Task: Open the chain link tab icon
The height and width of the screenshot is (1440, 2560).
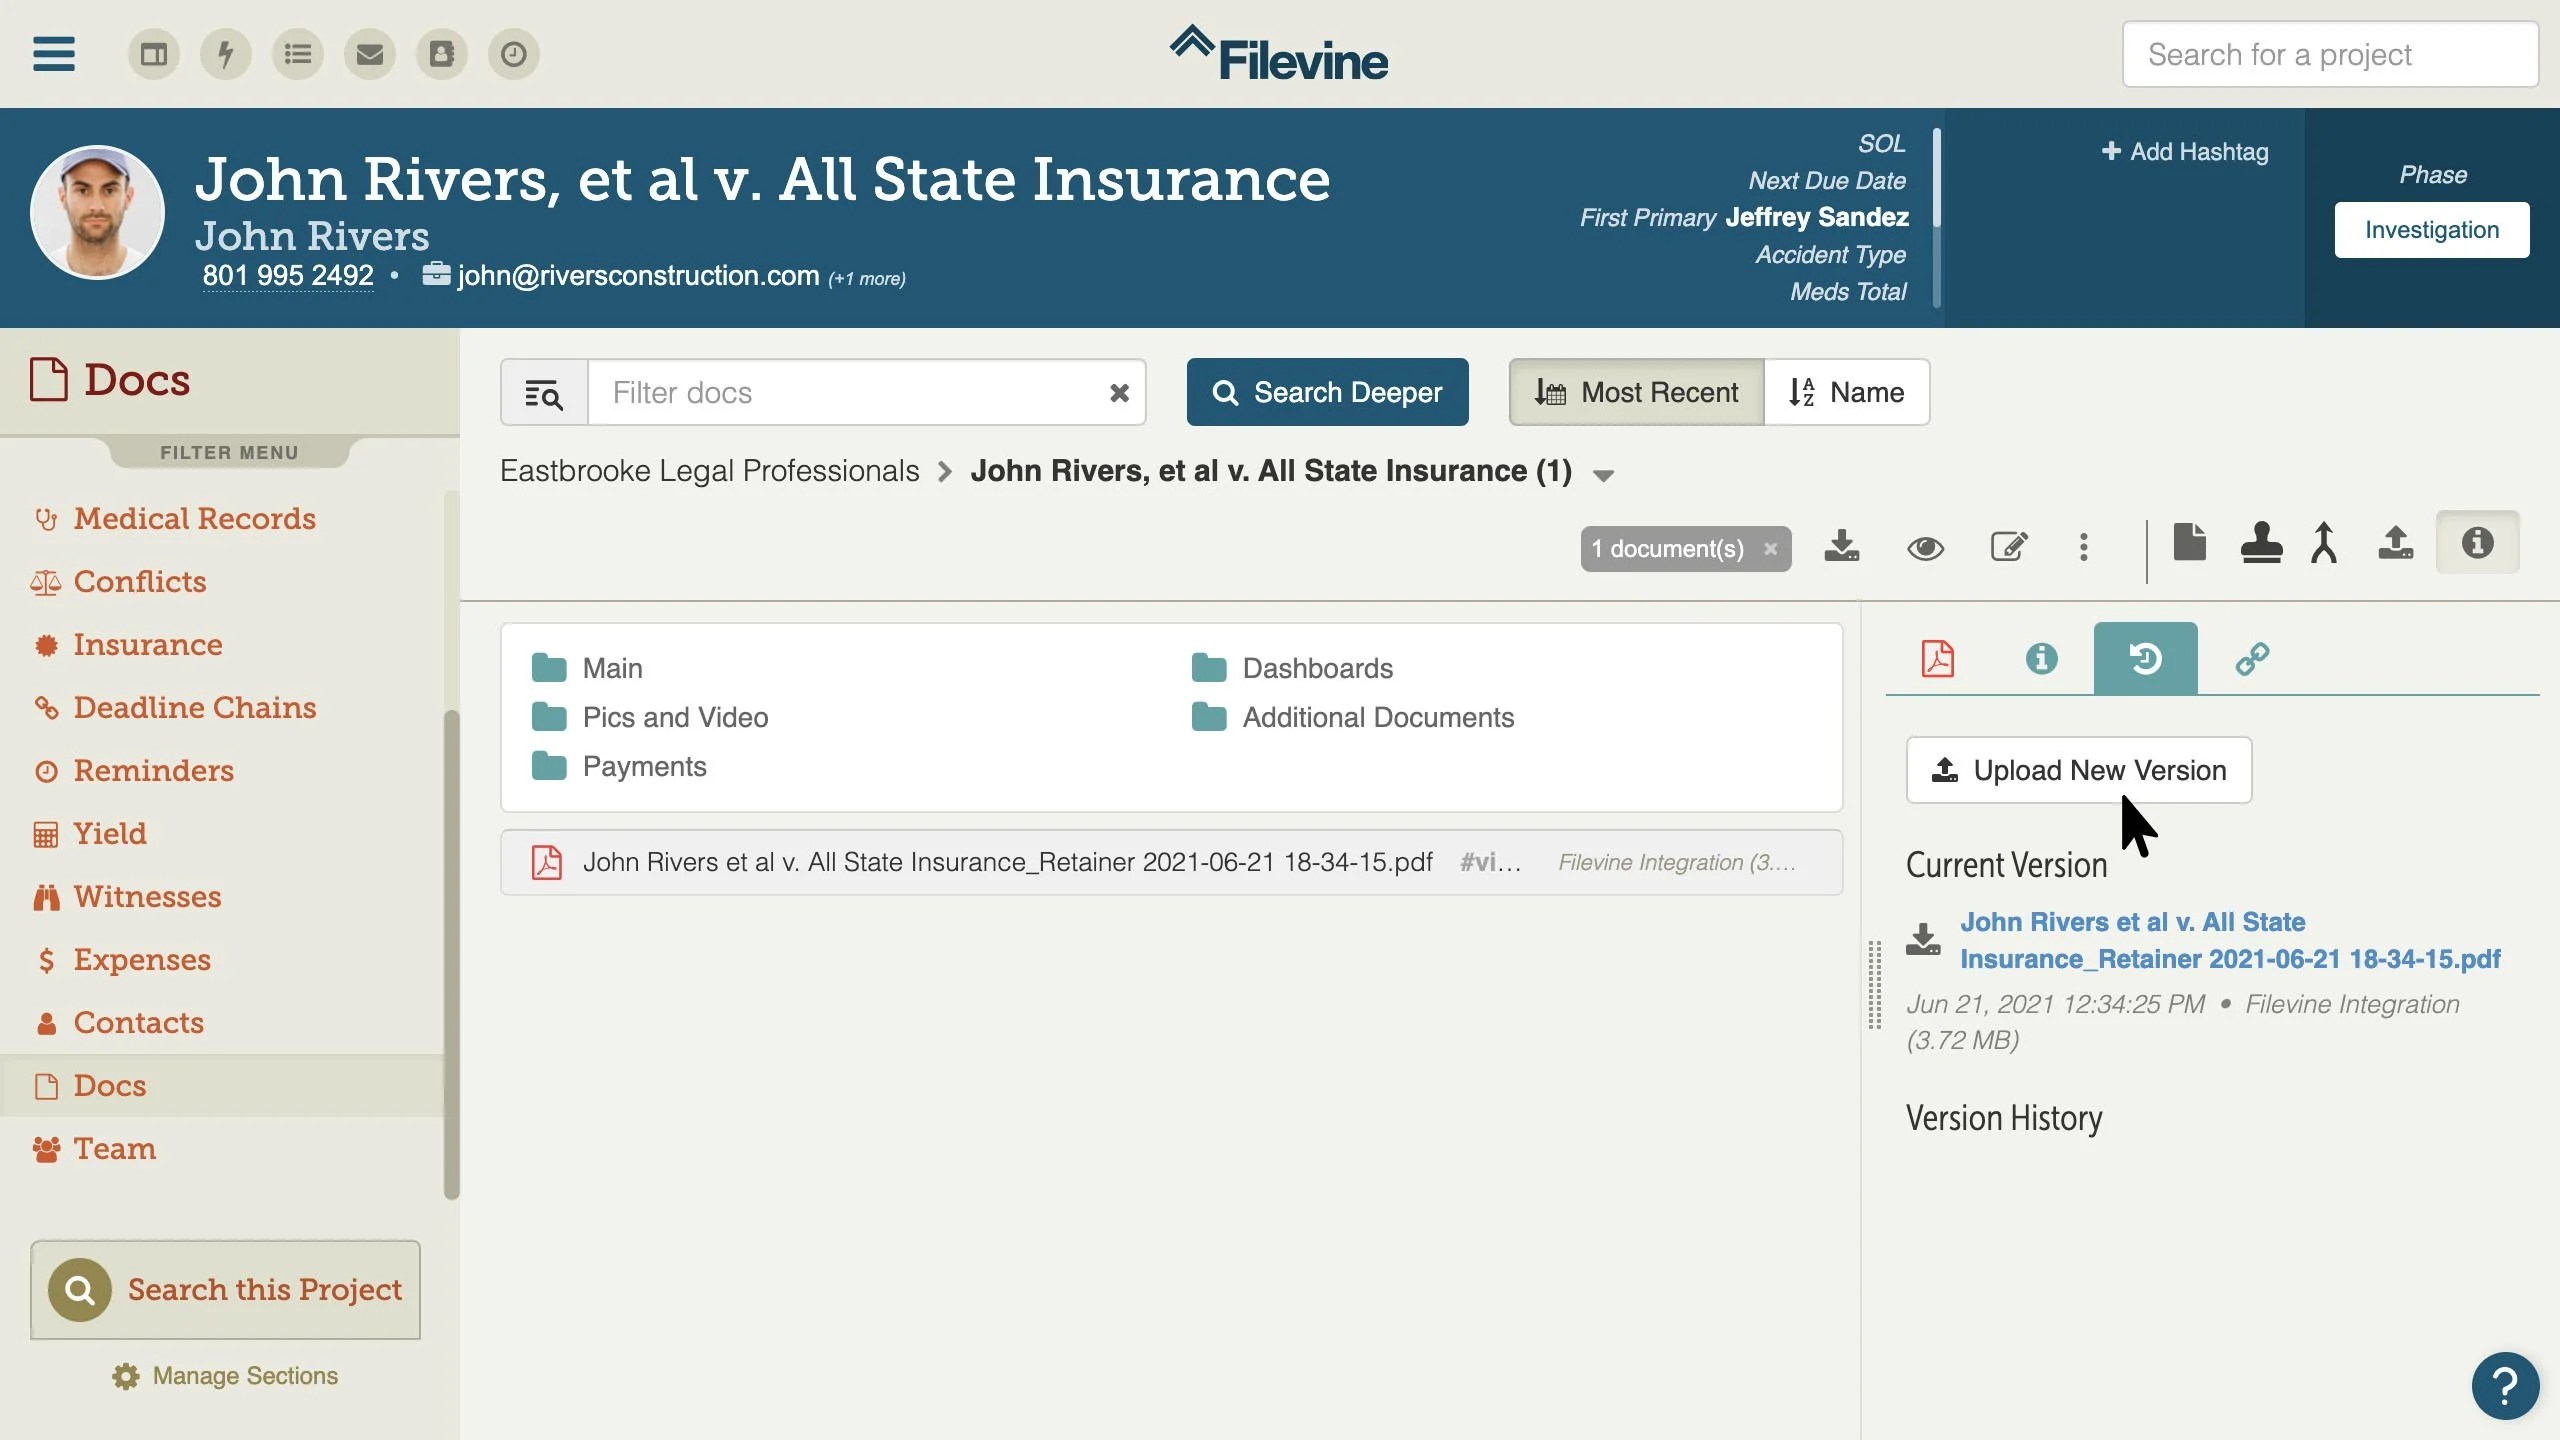Action: click(x=2252, y=658)
